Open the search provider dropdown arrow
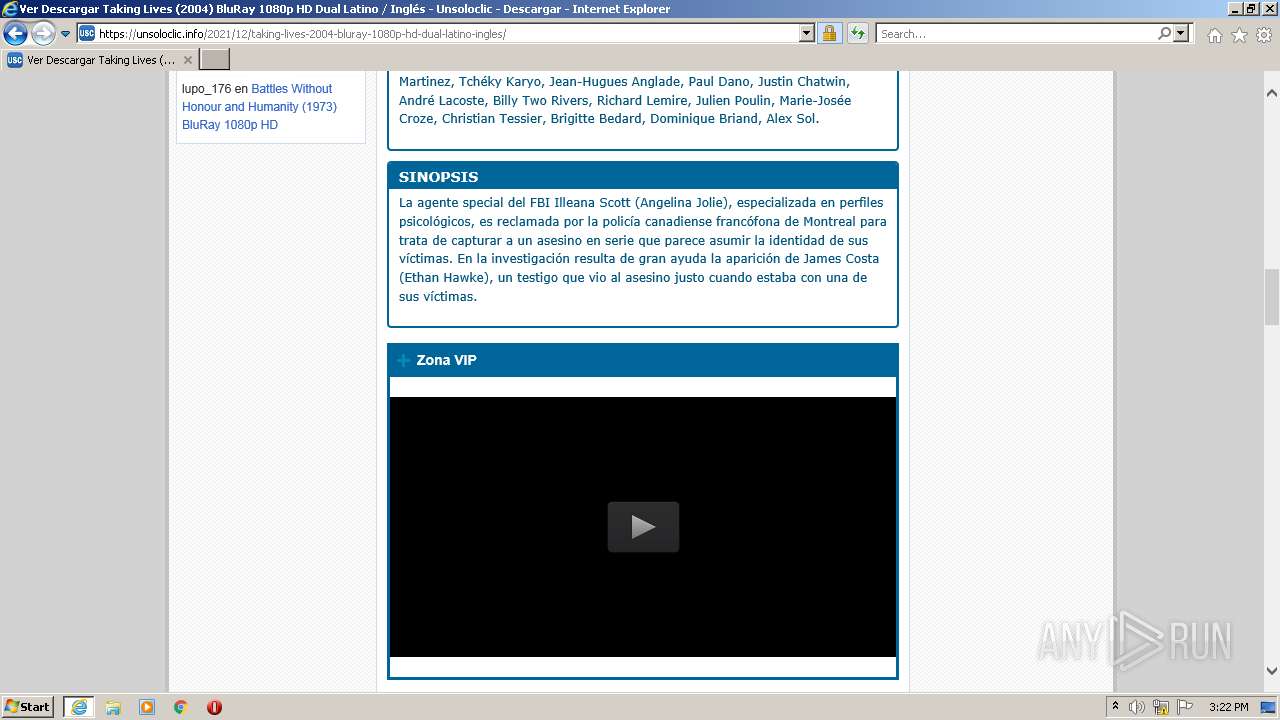 (x=1181, y=34)
